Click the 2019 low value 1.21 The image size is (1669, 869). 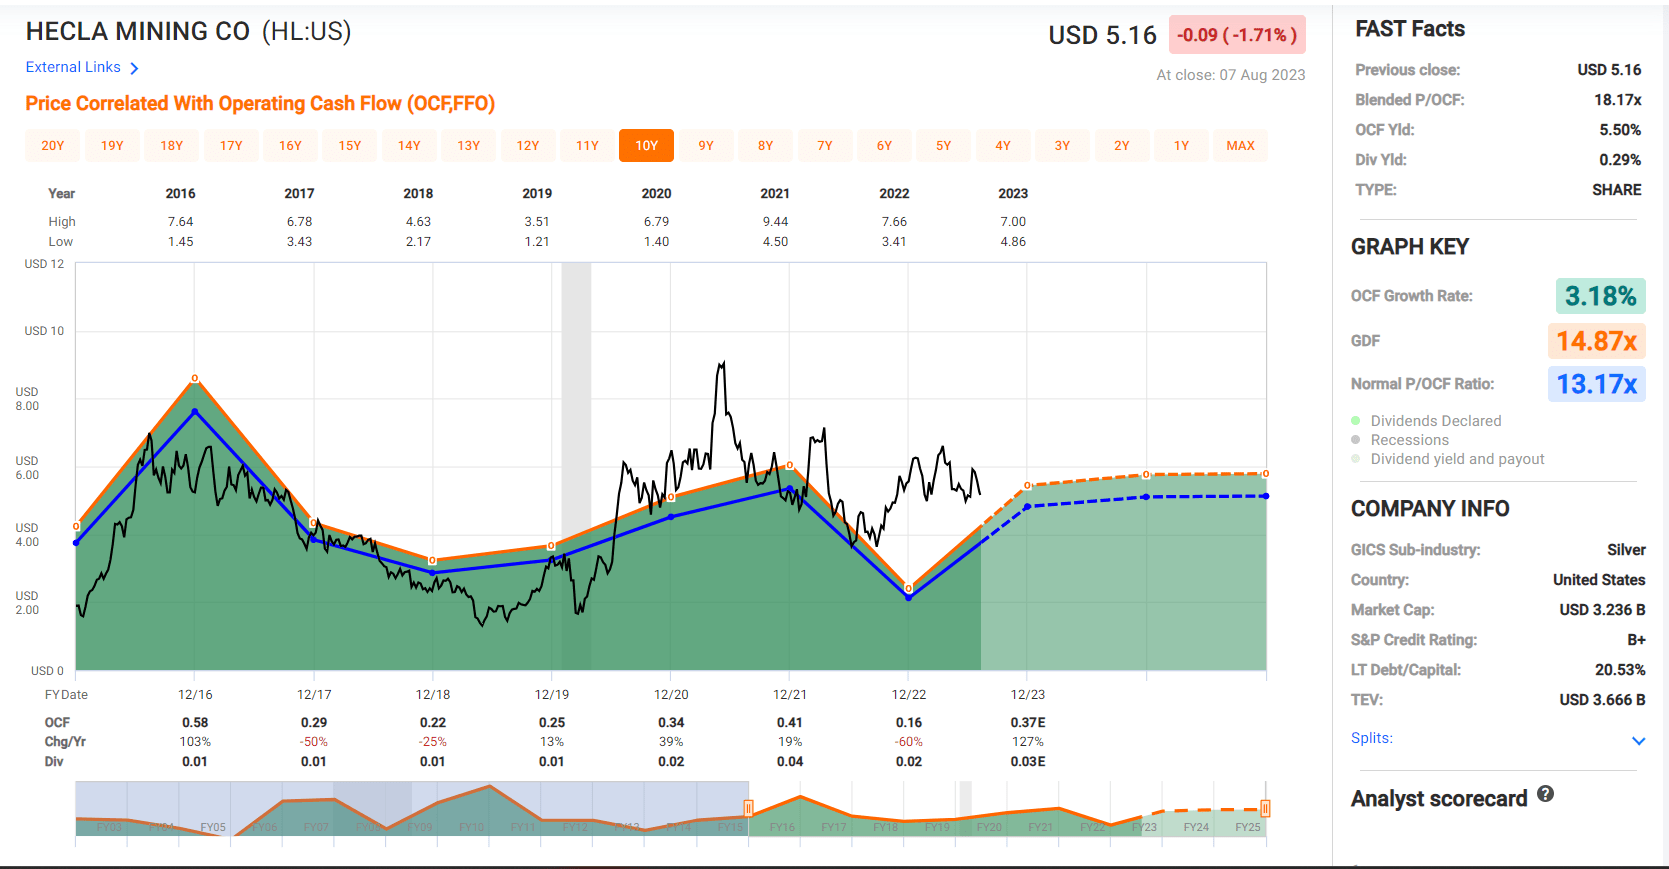pyautogui.click(x=537, y=242)
